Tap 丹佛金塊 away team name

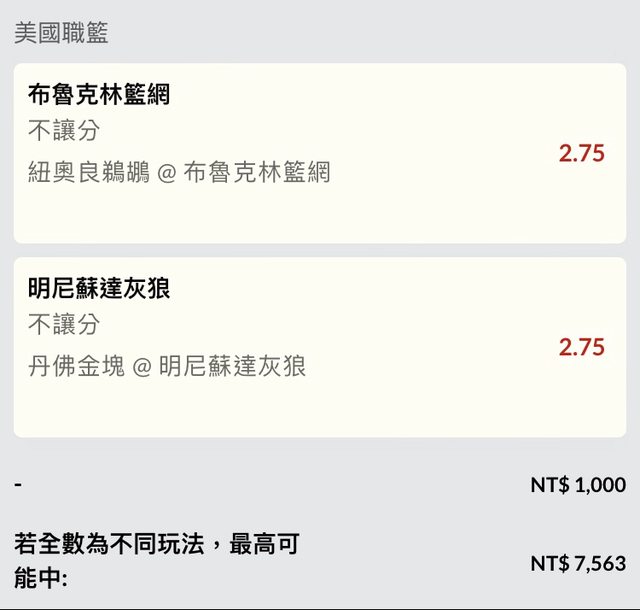pyautogui.click(x=76, y=366)
